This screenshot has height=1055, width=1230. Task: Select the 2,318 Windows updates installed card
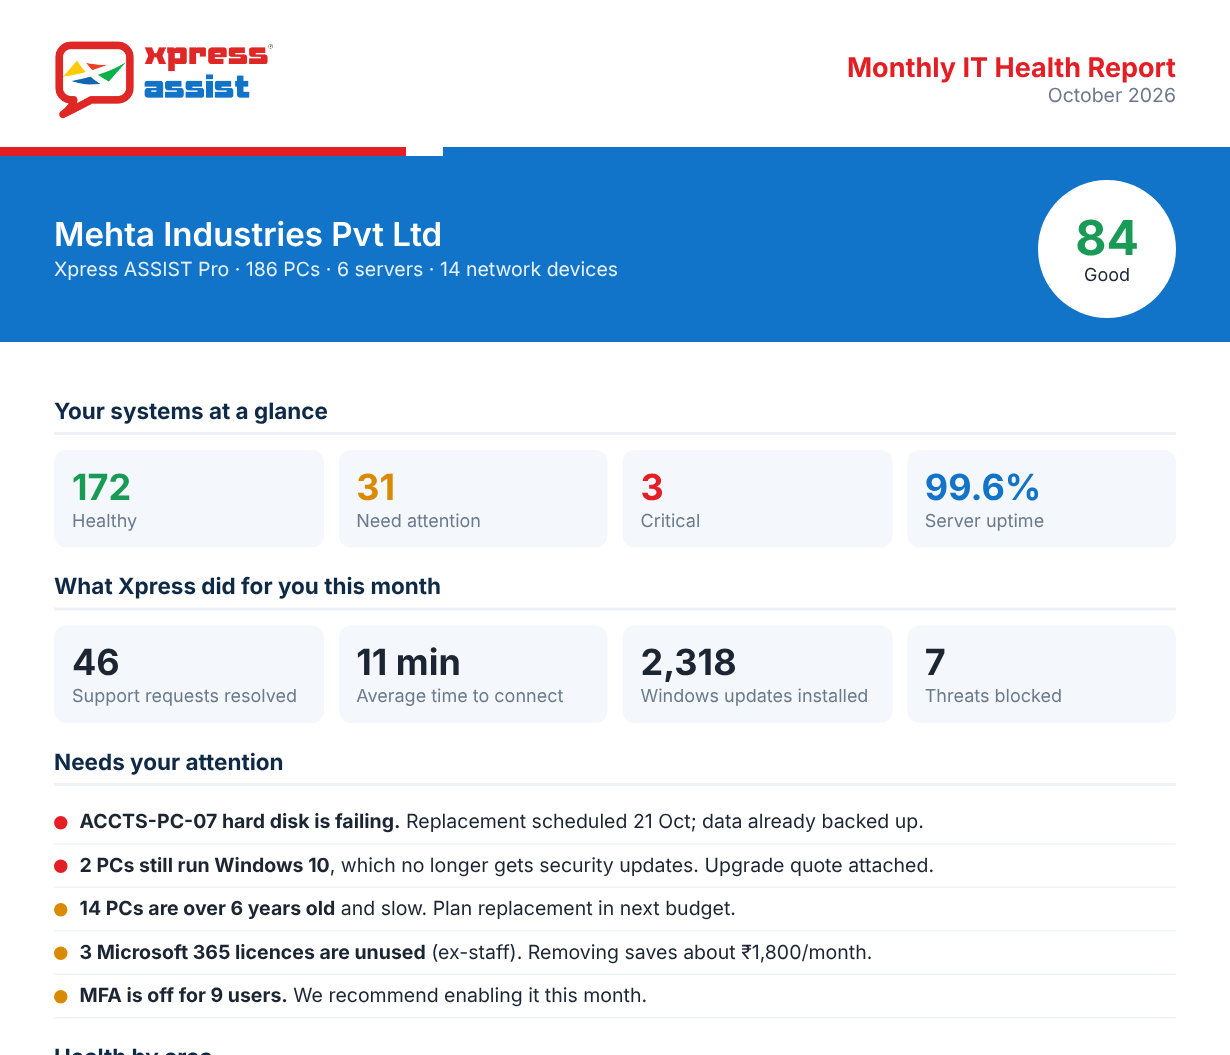757,674
